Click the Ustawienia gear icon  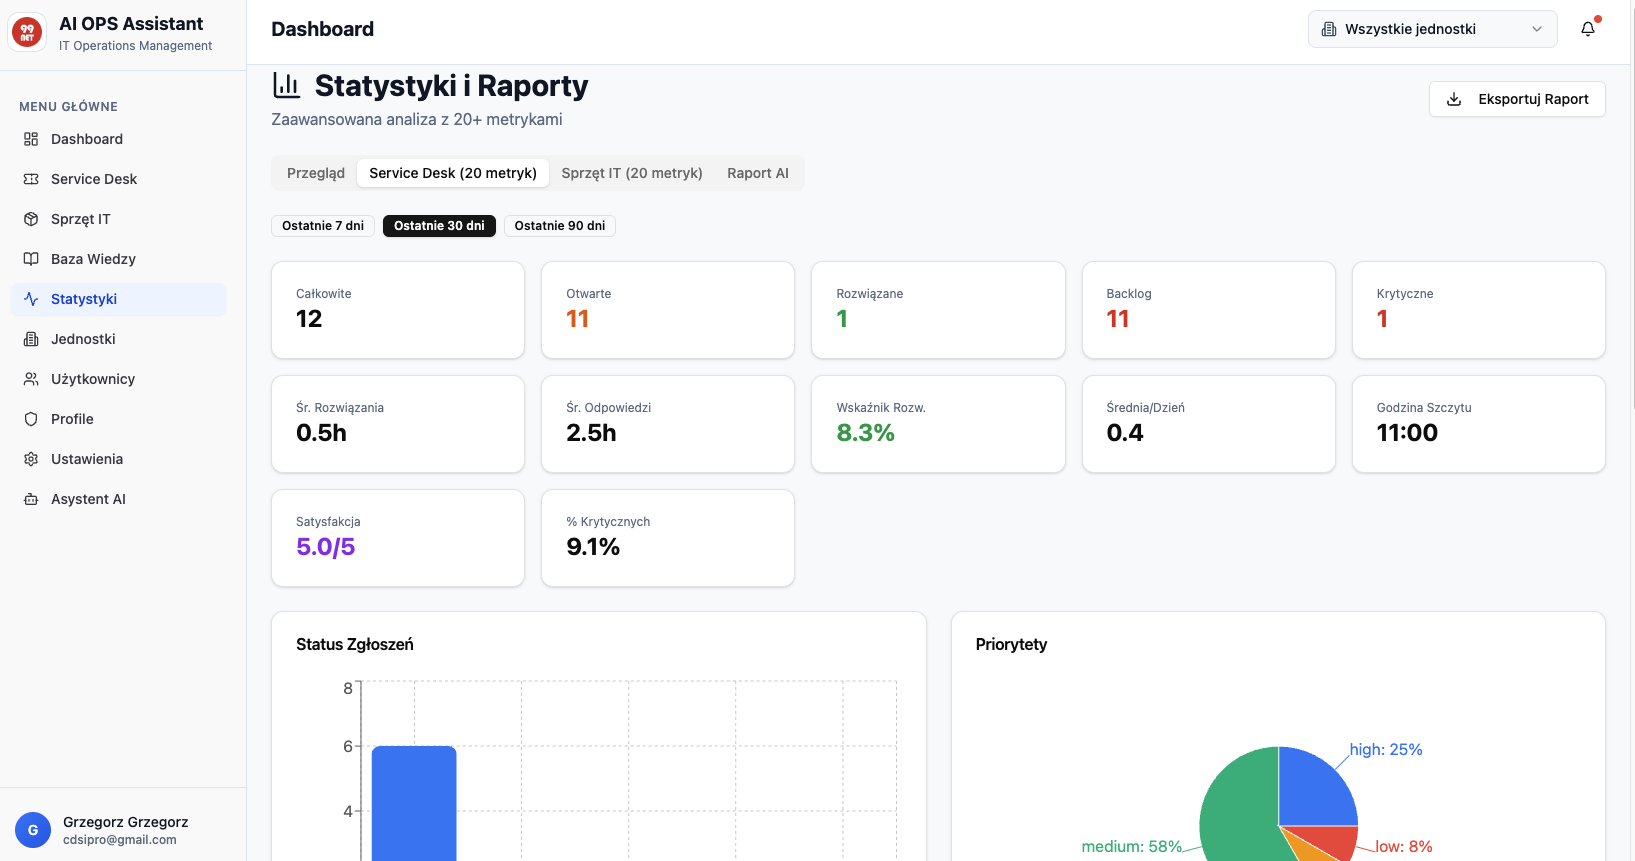(x=31, y=459)
